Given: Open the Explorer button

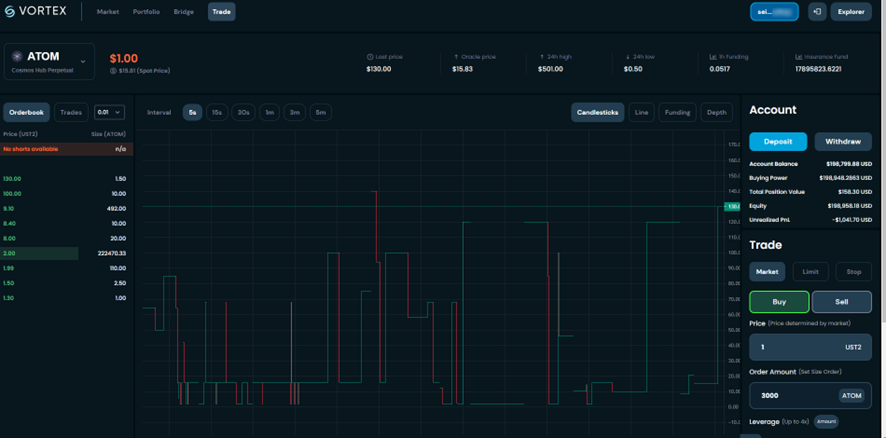Looking at the screenshot, I should click(851, 12).
